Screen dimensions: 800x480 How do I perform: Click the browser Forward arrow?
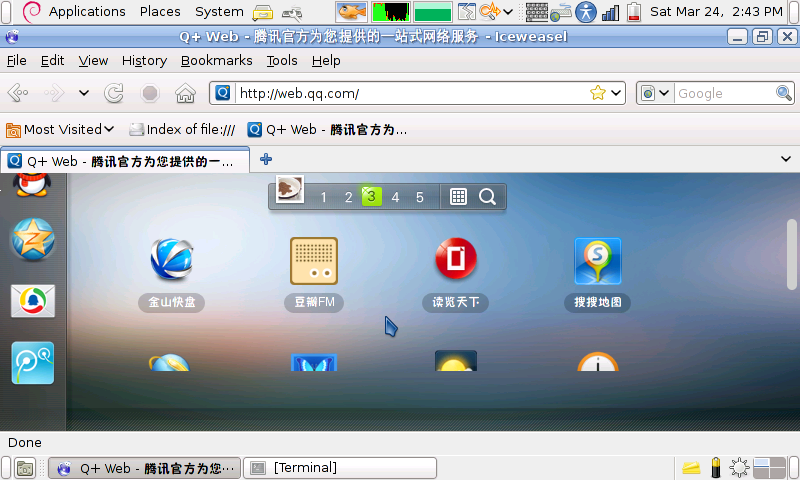tap(54, 93)
